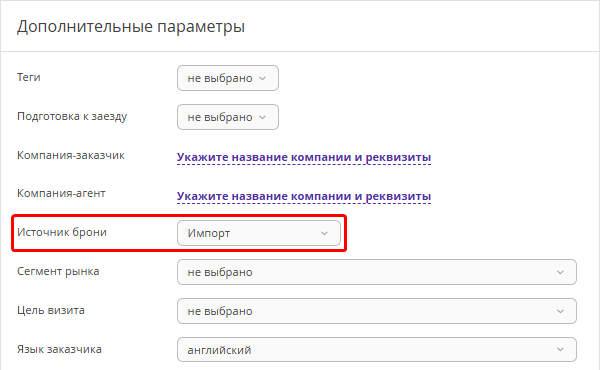Click the Цель визита label
600x370 pixels.
[51, 310]
